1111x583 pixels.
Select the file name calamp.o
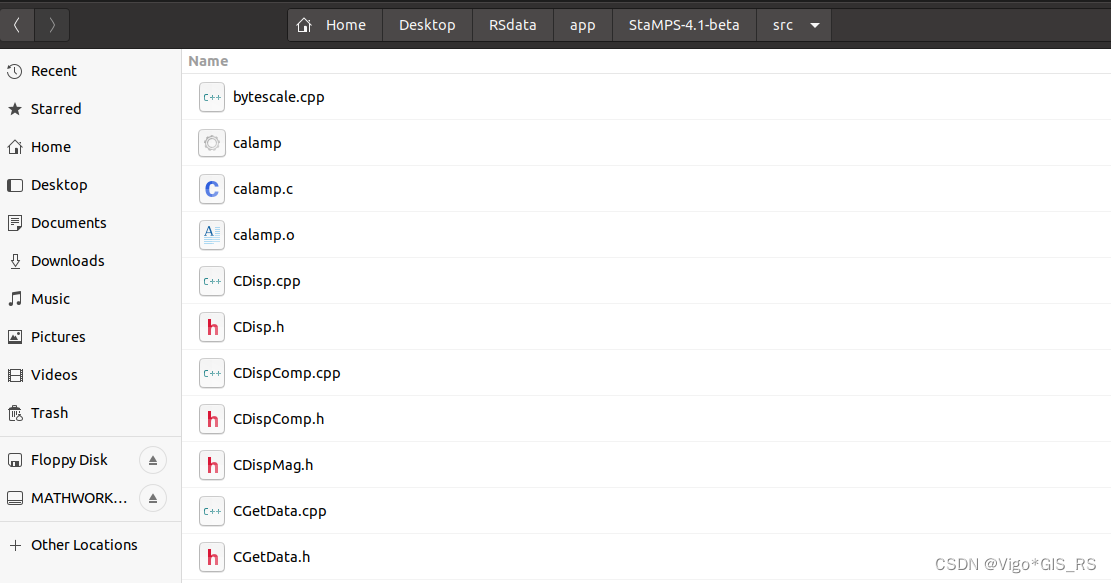tap(264, 235)
